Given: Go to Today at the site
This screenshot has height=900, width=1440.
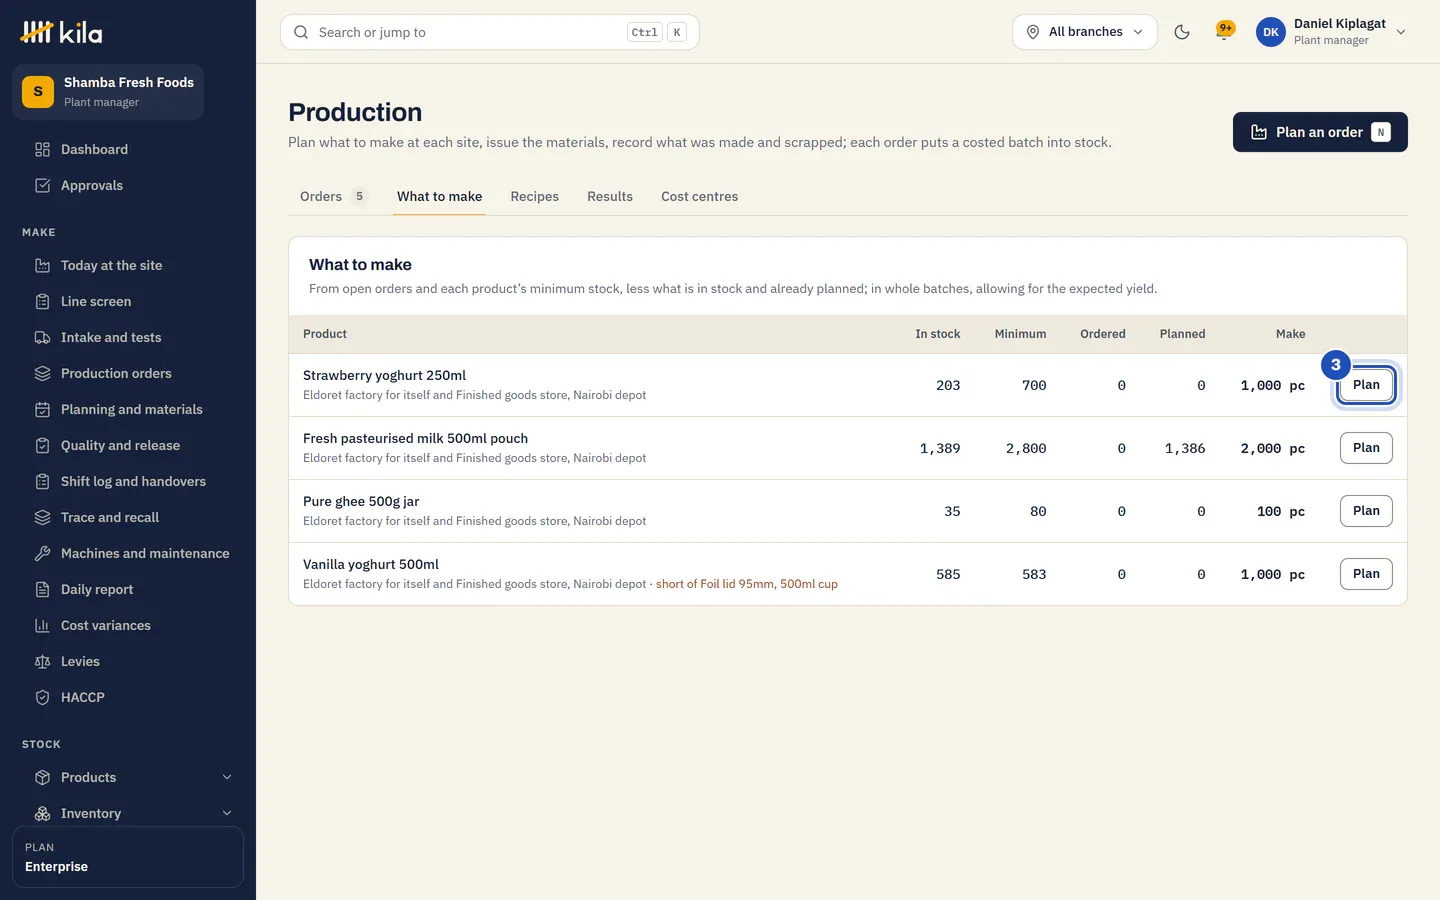Looking at the screenshot, I should [128, 265].
